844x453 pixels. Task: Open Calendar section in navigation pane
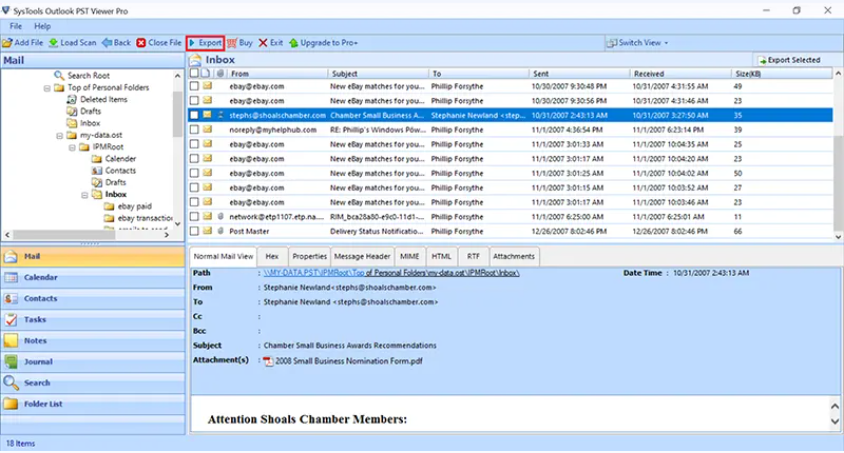point(93,278)
